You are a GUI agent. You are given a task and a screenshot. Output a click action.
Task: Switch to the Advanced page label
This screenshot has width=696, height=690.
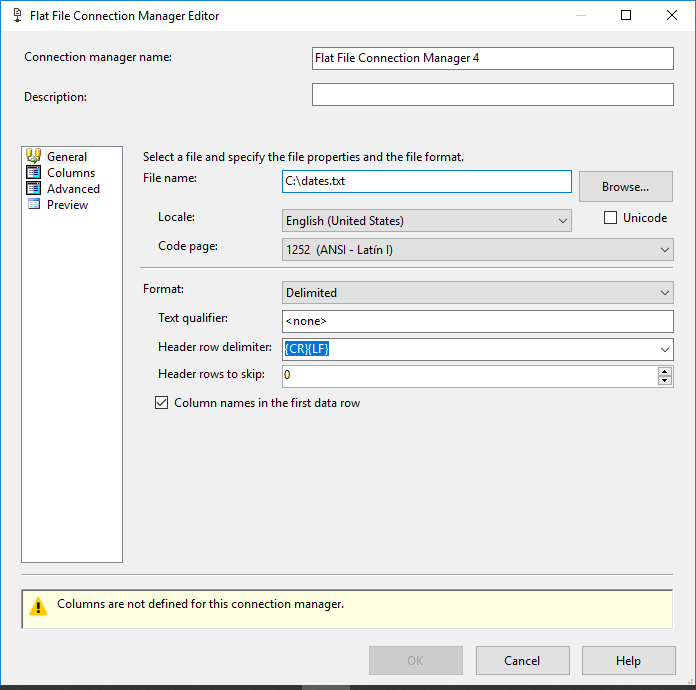point(73,189)
